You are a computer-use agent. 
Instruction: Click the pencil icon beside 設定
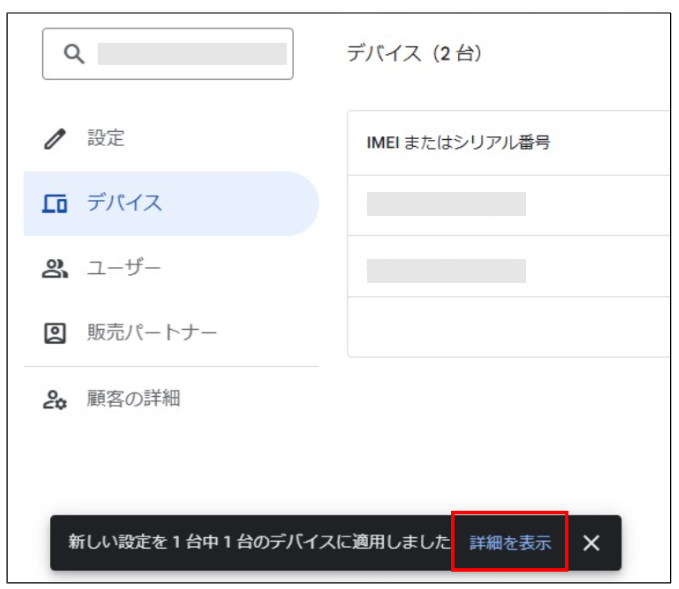click(x=55, y=140)
